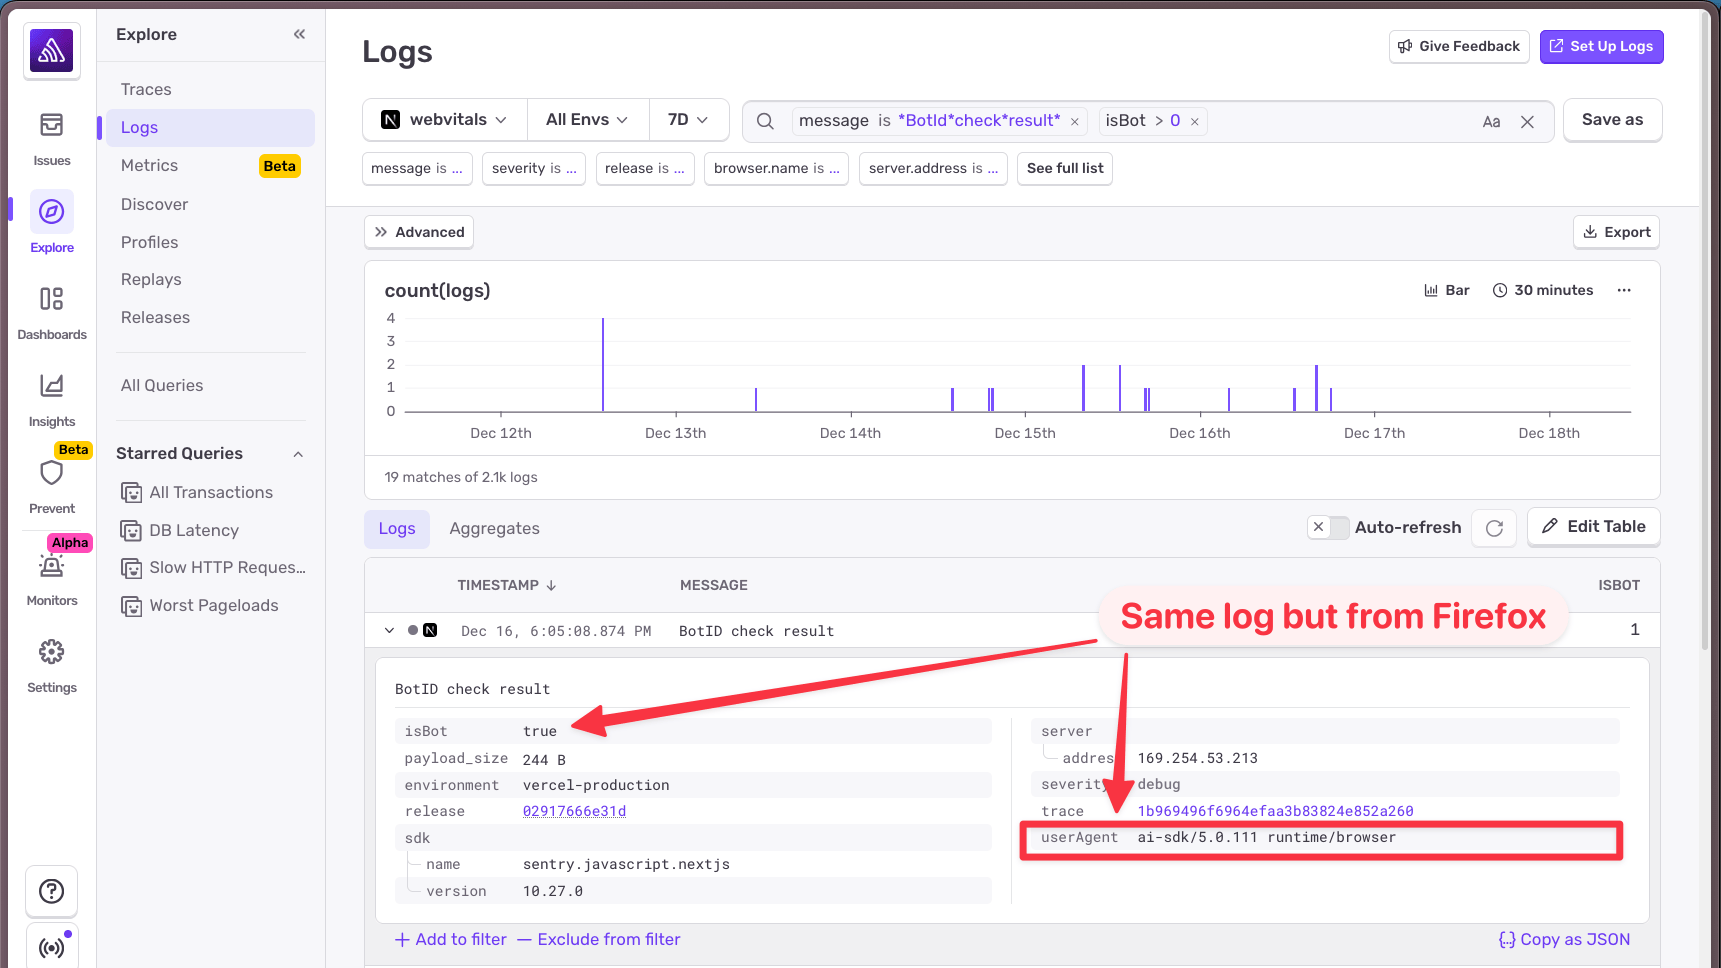
Task: Switch to the Aggregates tab
Action: pos(494,528)
